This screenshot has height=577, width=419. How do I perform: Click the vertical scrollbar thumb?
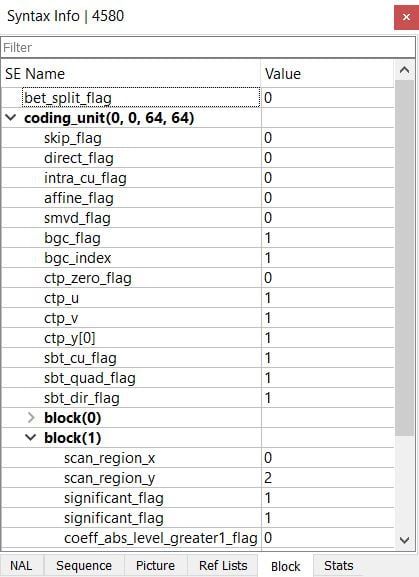[405, 258]
